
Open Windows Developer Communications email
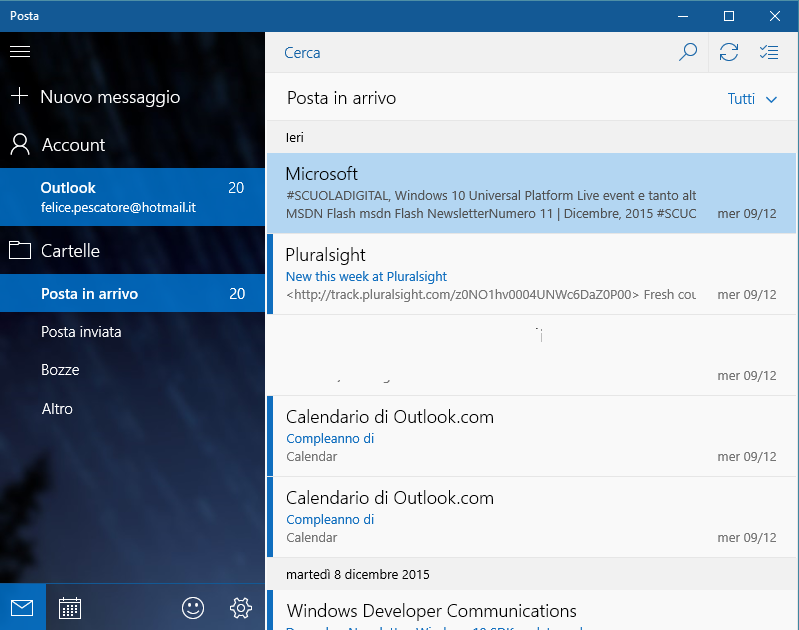(x=531, y=610)
